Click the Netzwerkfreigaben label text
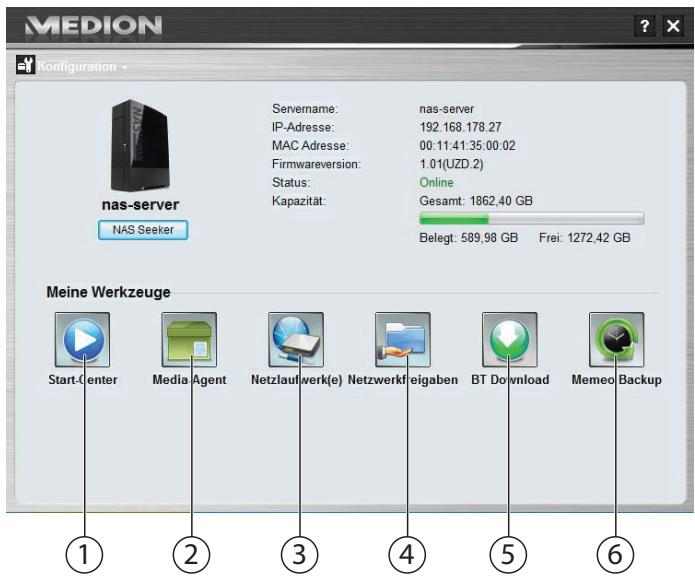This screenshot has height=579, width=695. 403,380
